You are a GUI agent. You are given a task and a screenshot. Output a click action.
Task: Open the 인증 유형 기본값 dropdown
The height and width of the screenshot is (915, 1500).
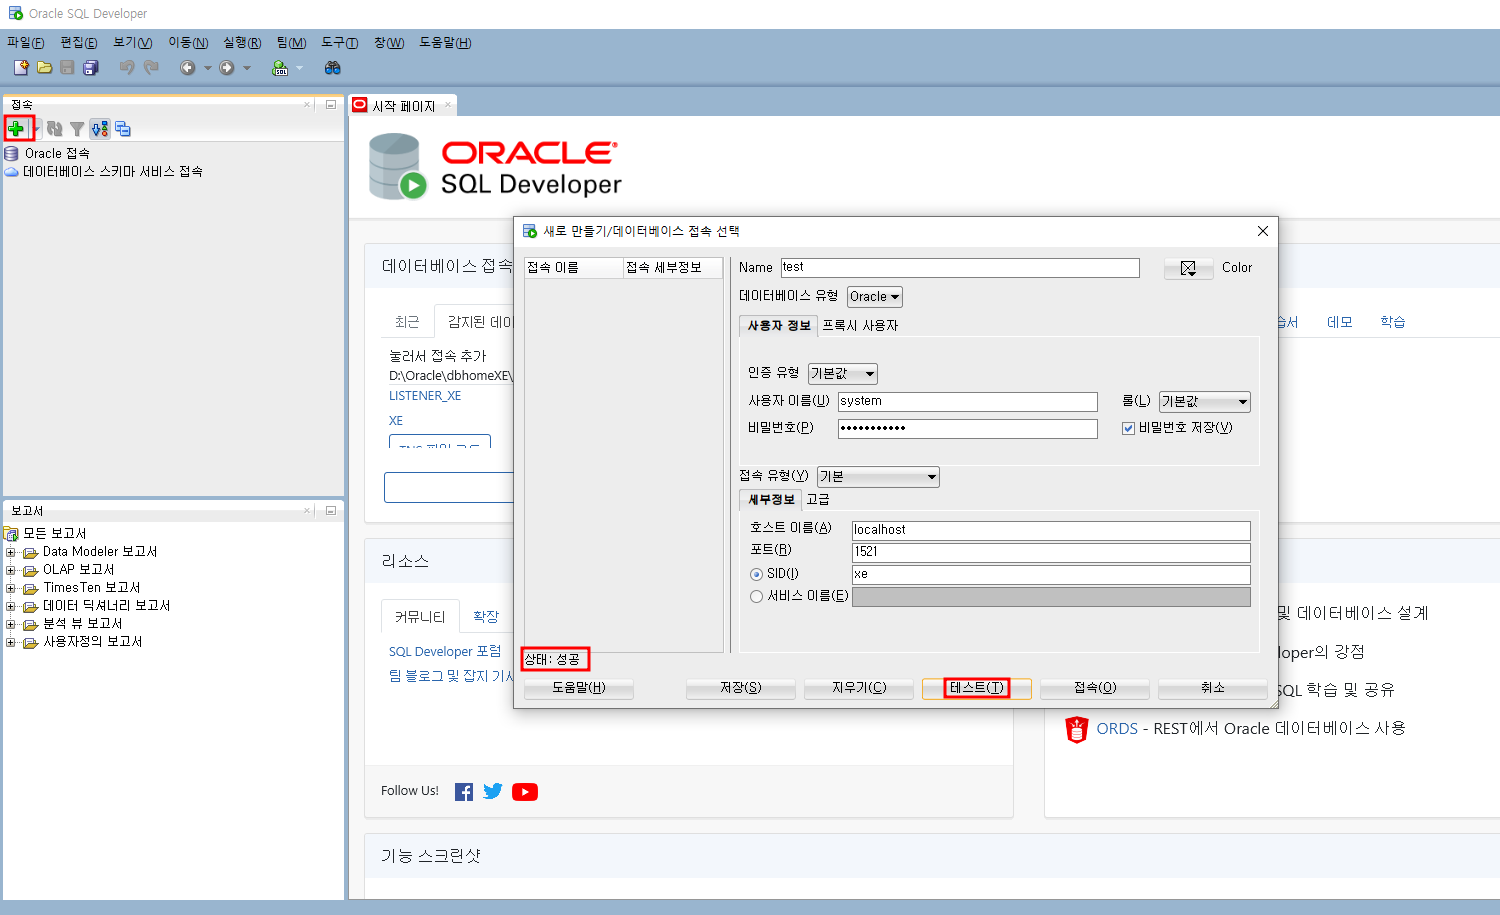(x=843, y=374)
